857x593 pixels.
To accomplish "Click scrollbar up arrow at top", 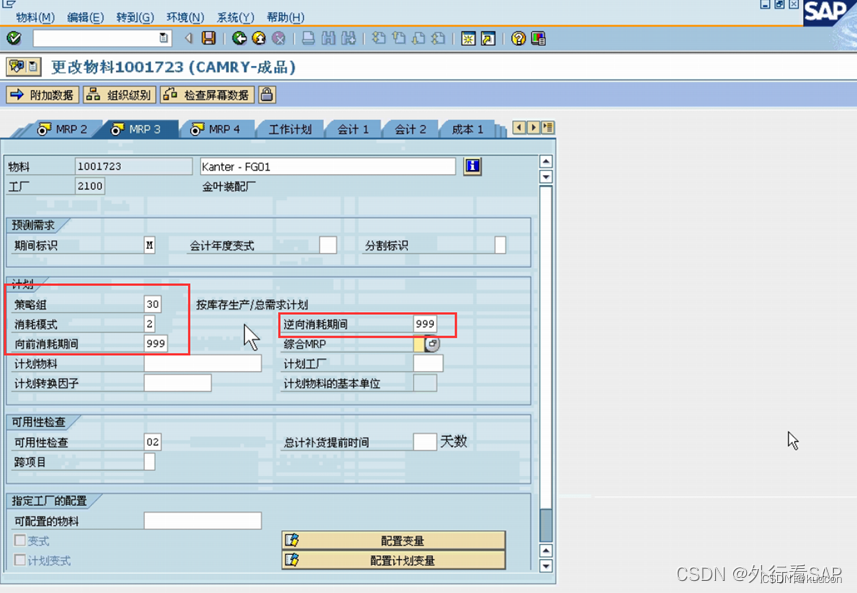I will pos(545,161).
